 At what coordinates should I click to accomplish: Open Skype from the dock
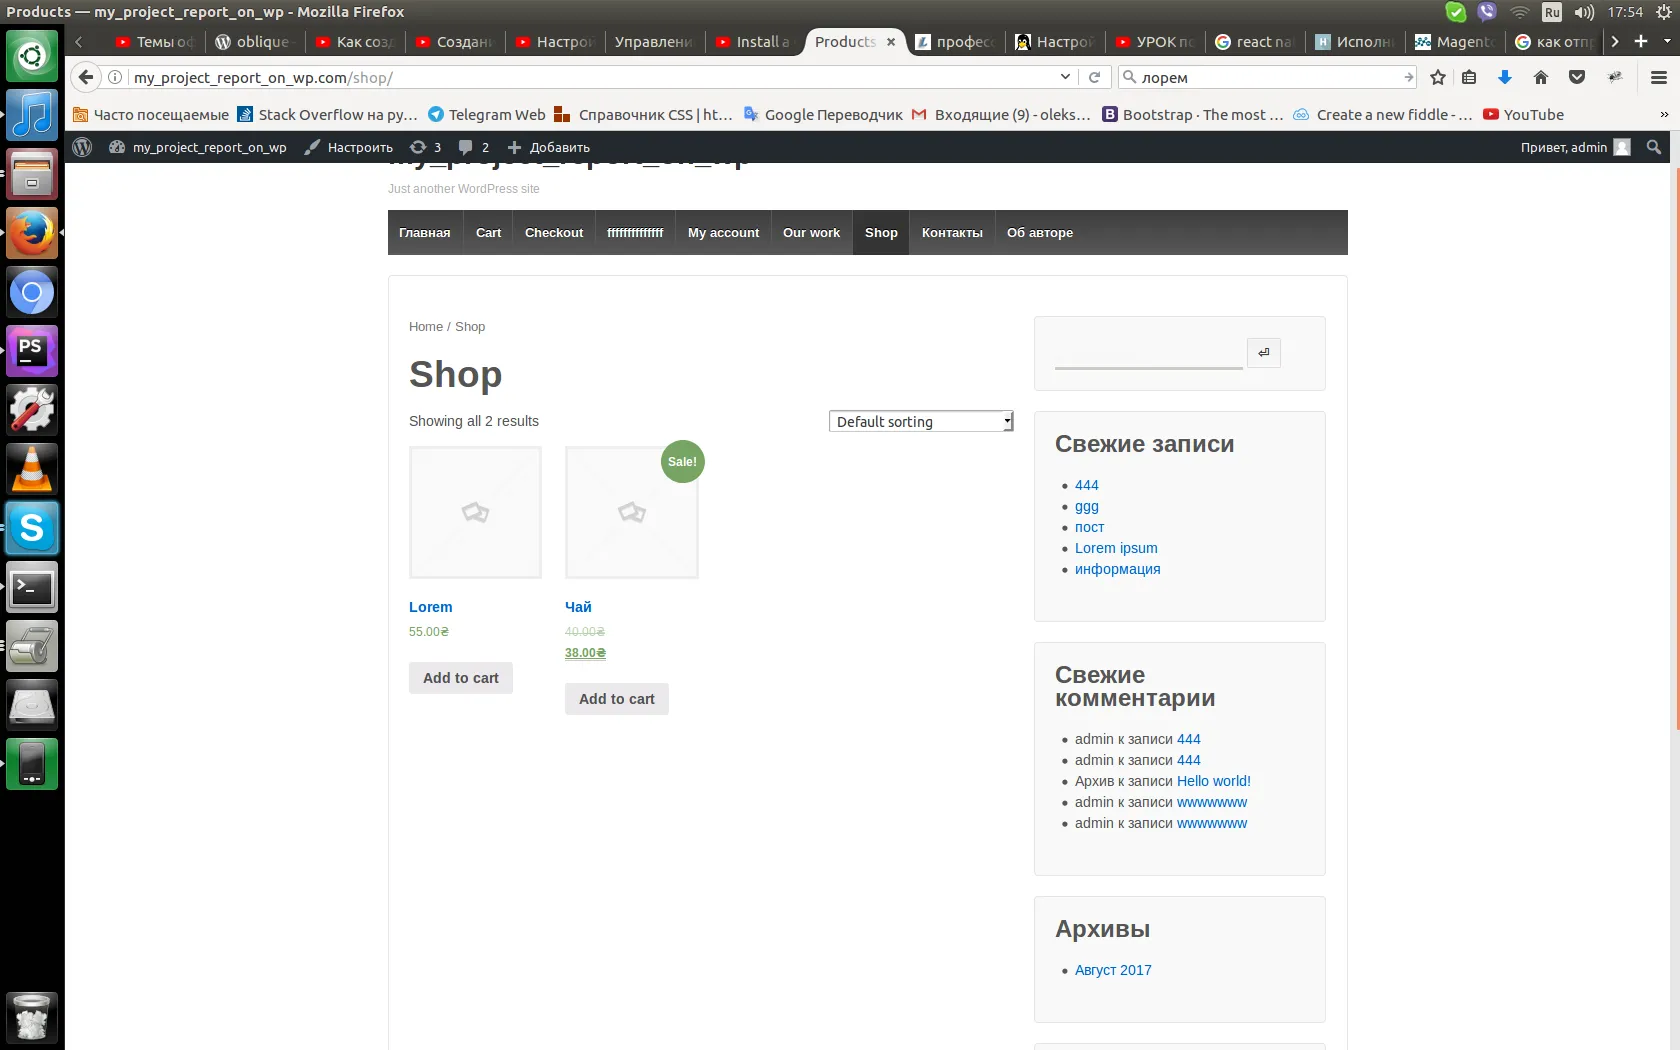pos(32,528)
